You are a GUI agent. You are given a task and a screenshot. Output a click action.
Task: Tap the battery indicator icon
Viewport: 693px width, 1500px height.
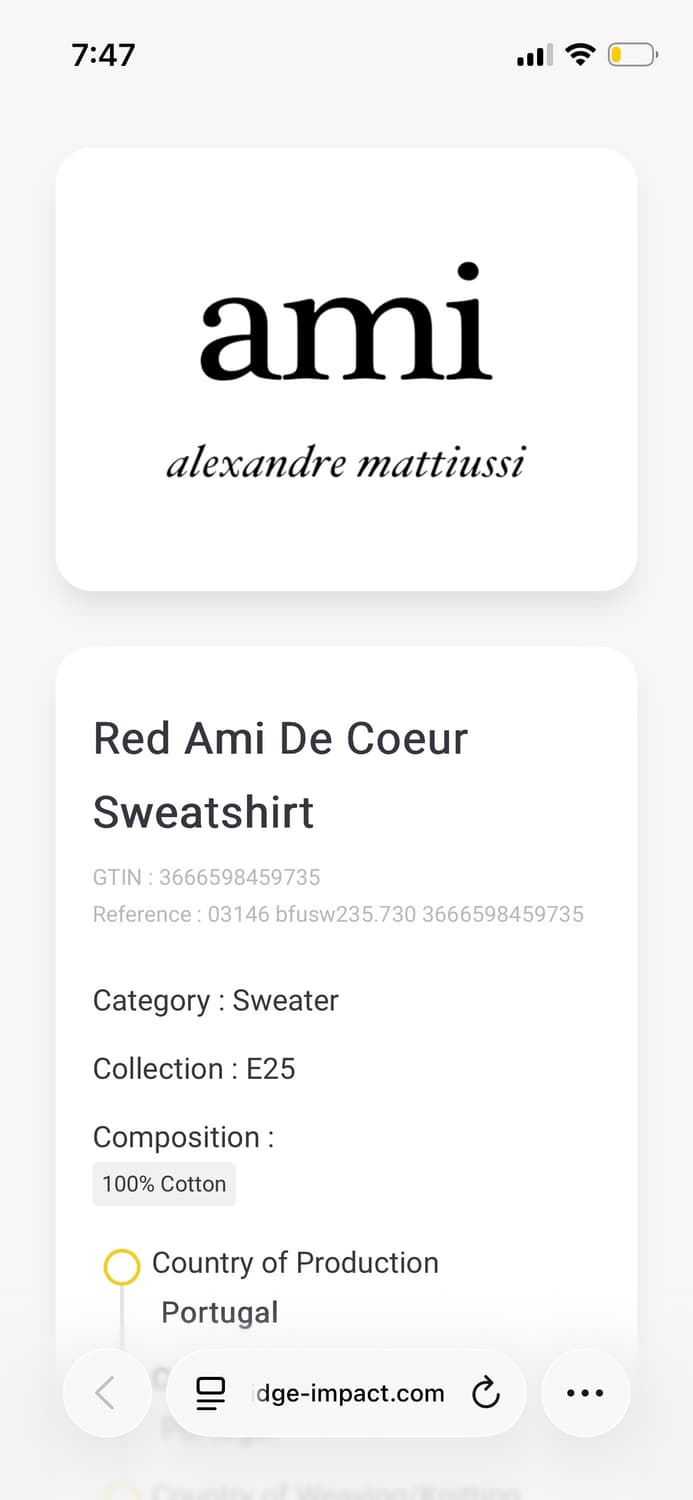pyautogui.click(x=632, y=55)
